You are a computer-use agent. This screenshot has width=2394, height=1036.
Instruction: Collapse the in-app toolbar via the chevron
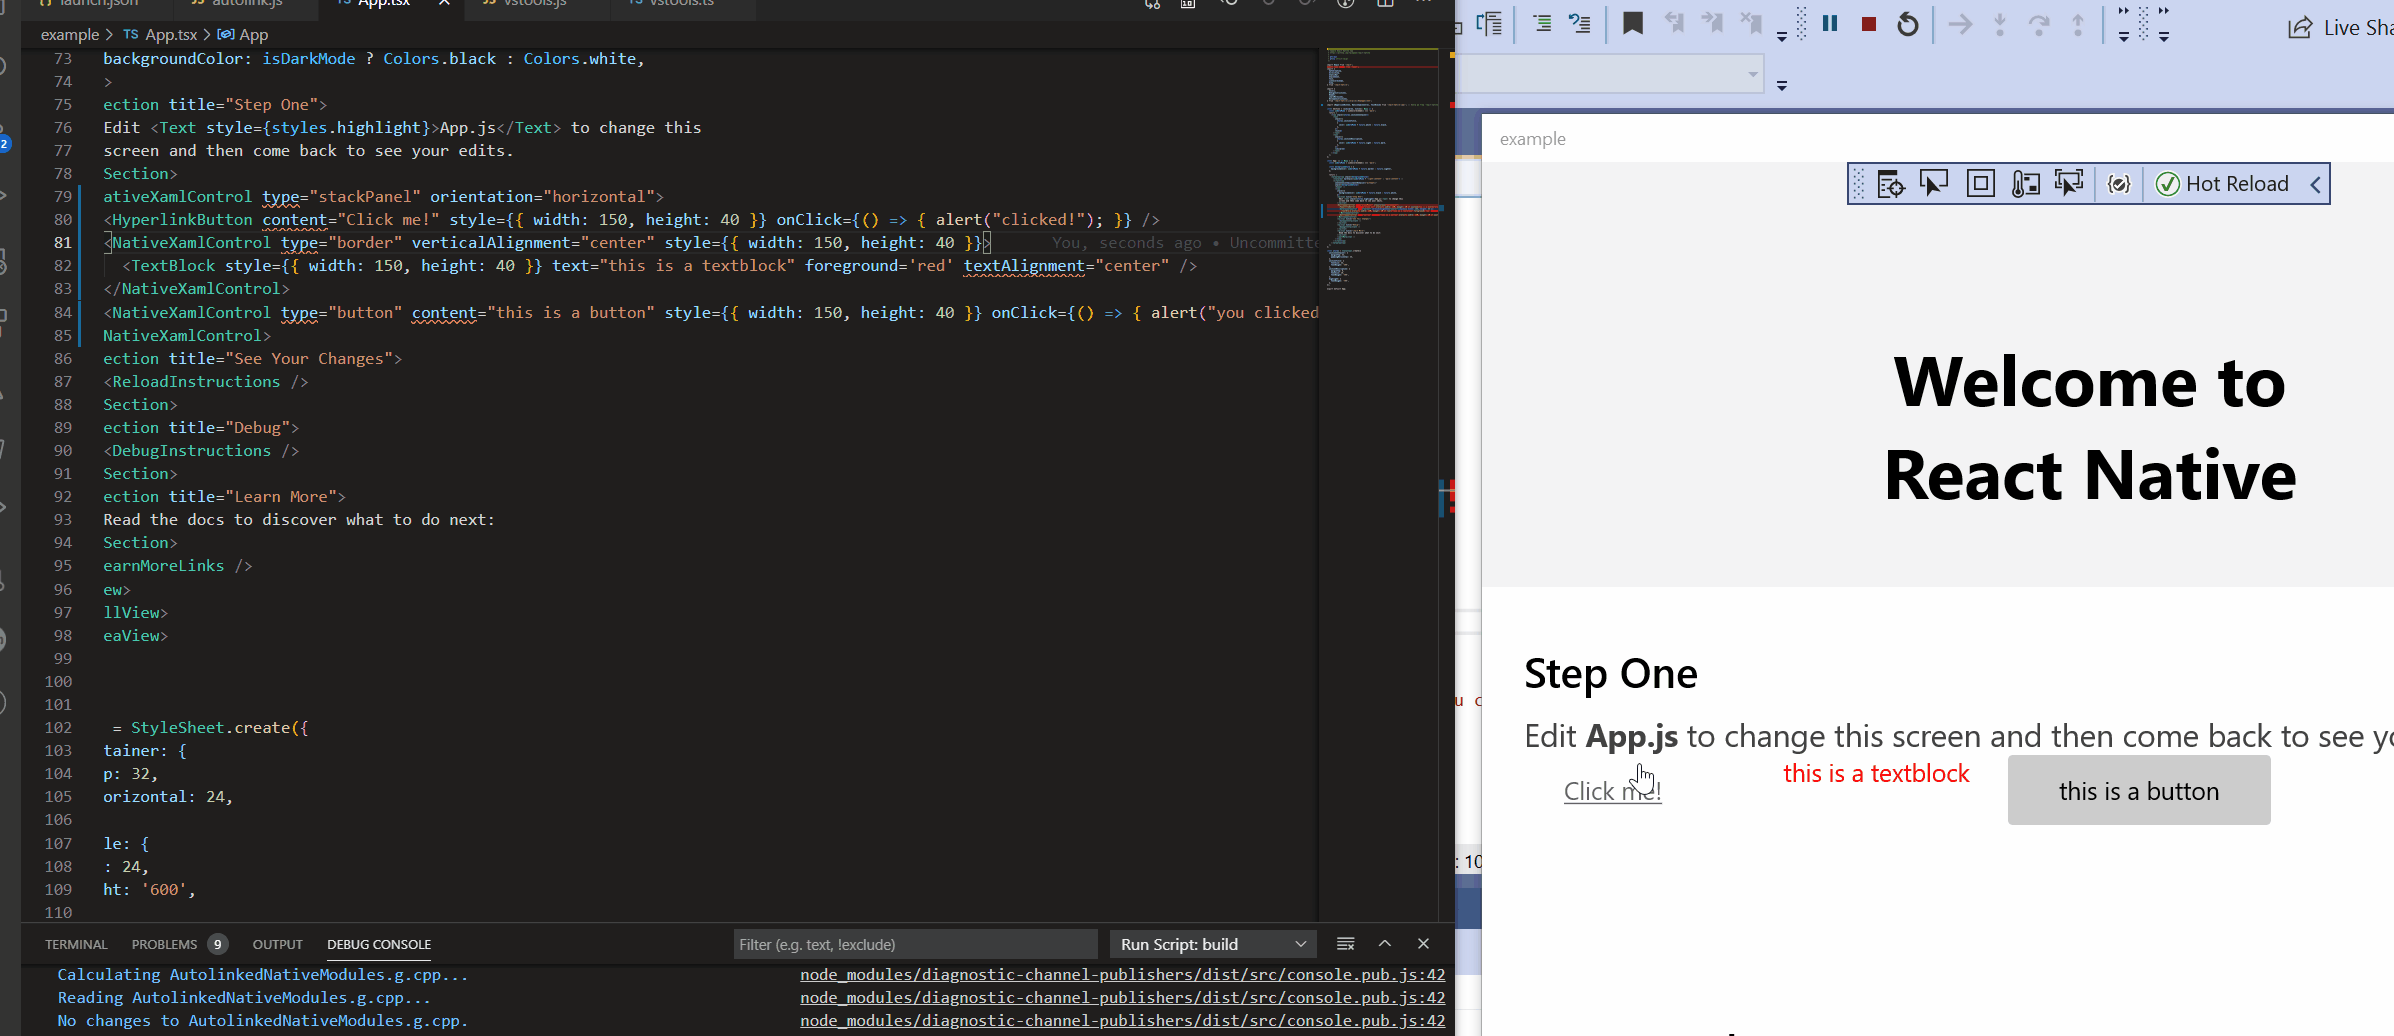point(2316,183)
